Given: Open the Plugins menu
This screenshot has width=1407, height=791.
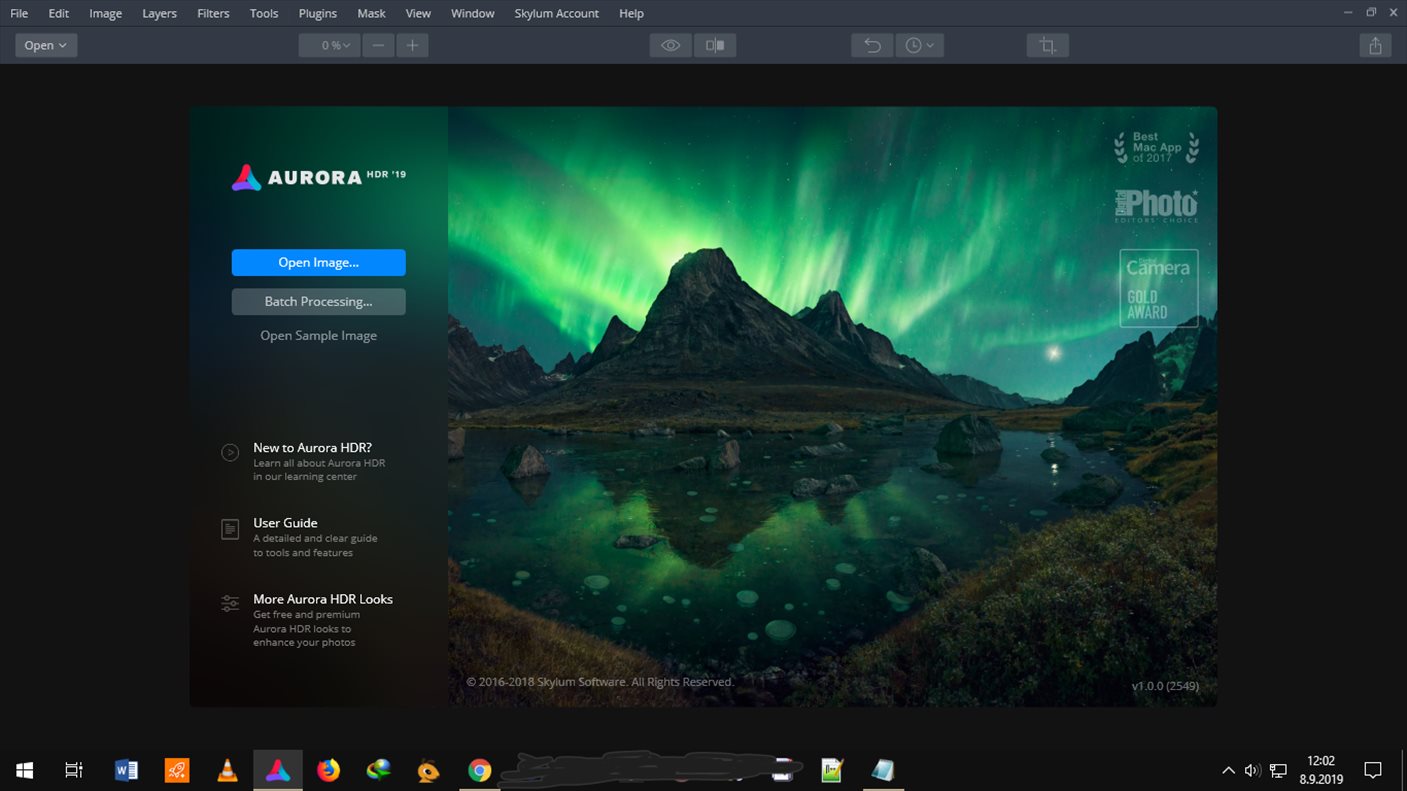Looking at the screenshot, I should click(318, 13).
